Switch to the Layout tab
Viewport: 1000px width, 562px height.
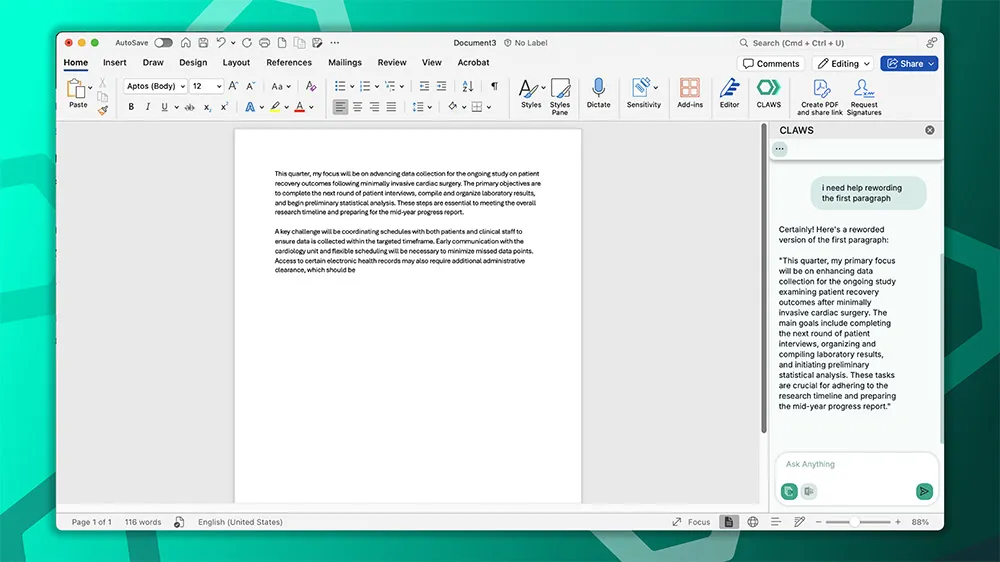pyautogui.click(x=236, y=63)
